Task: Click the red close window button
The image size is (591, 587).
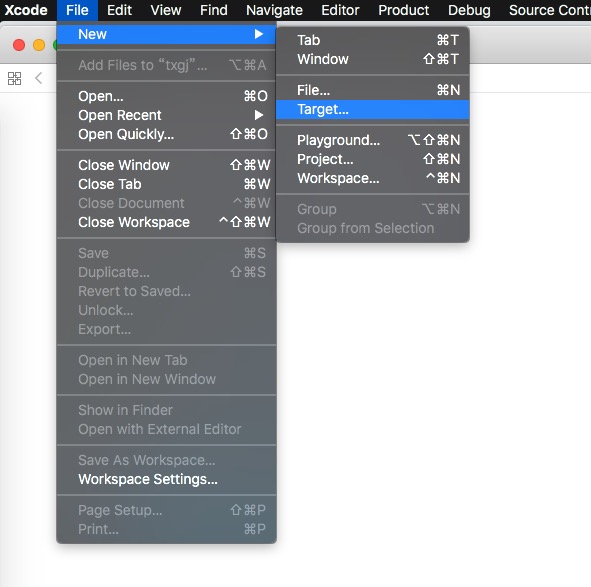Action: pos(19,45)
